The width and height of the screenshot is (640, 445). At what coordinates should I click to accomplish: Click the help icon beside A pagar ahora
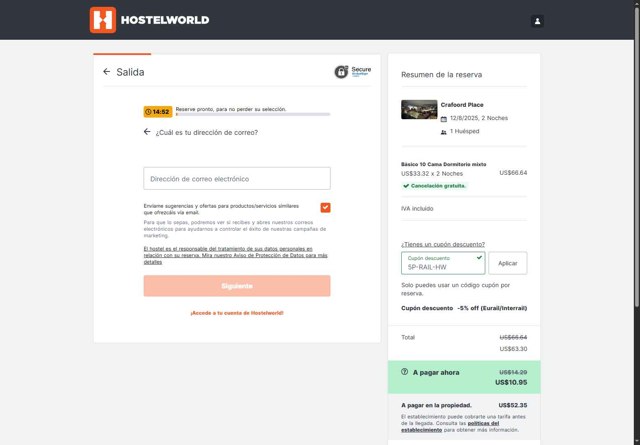point(404,372)
